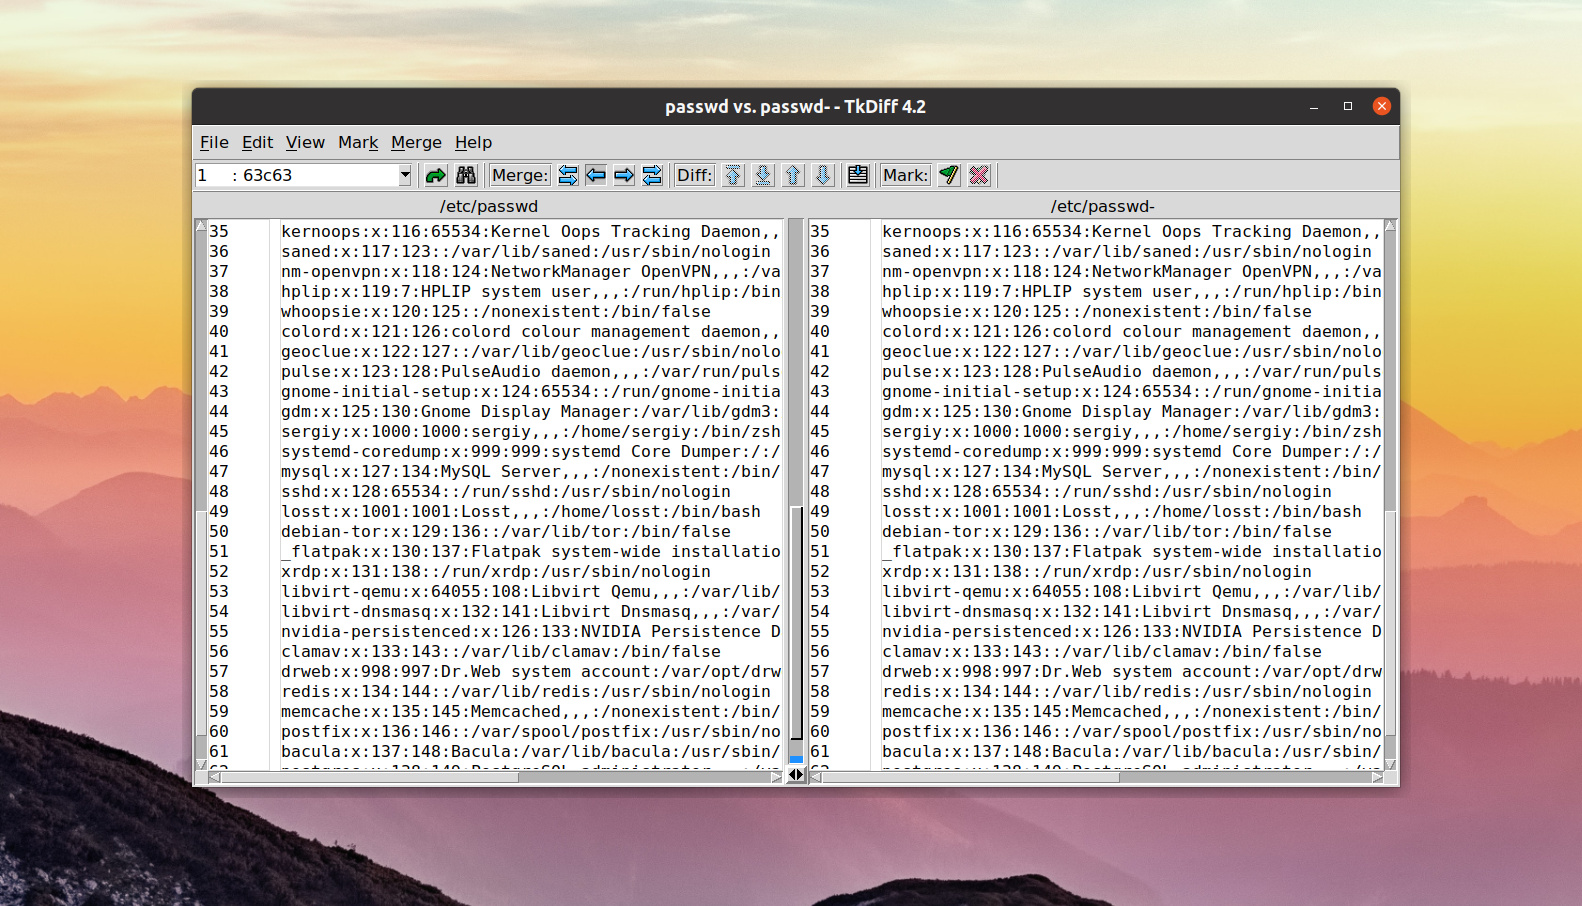Jump to last diff icon
Image resolution: width=1582 pixels, height=906 pixels.
point(763,175)
